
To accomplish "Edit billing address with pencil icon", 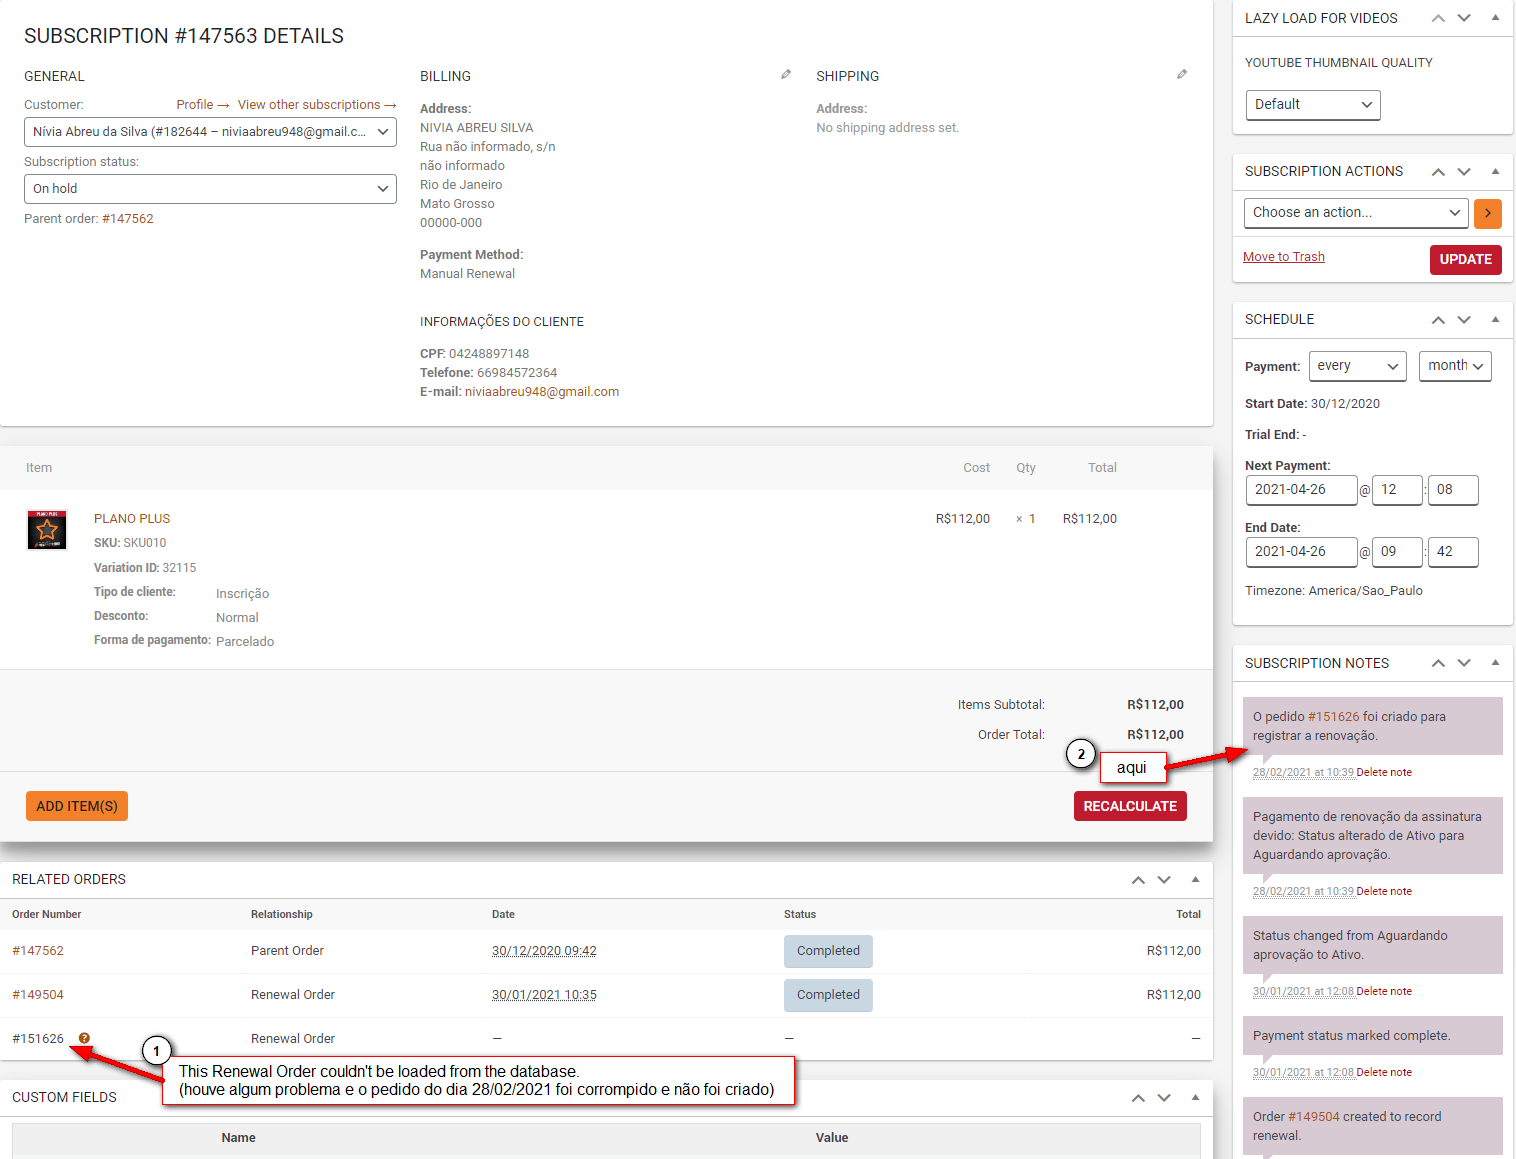I will (786, 75).
